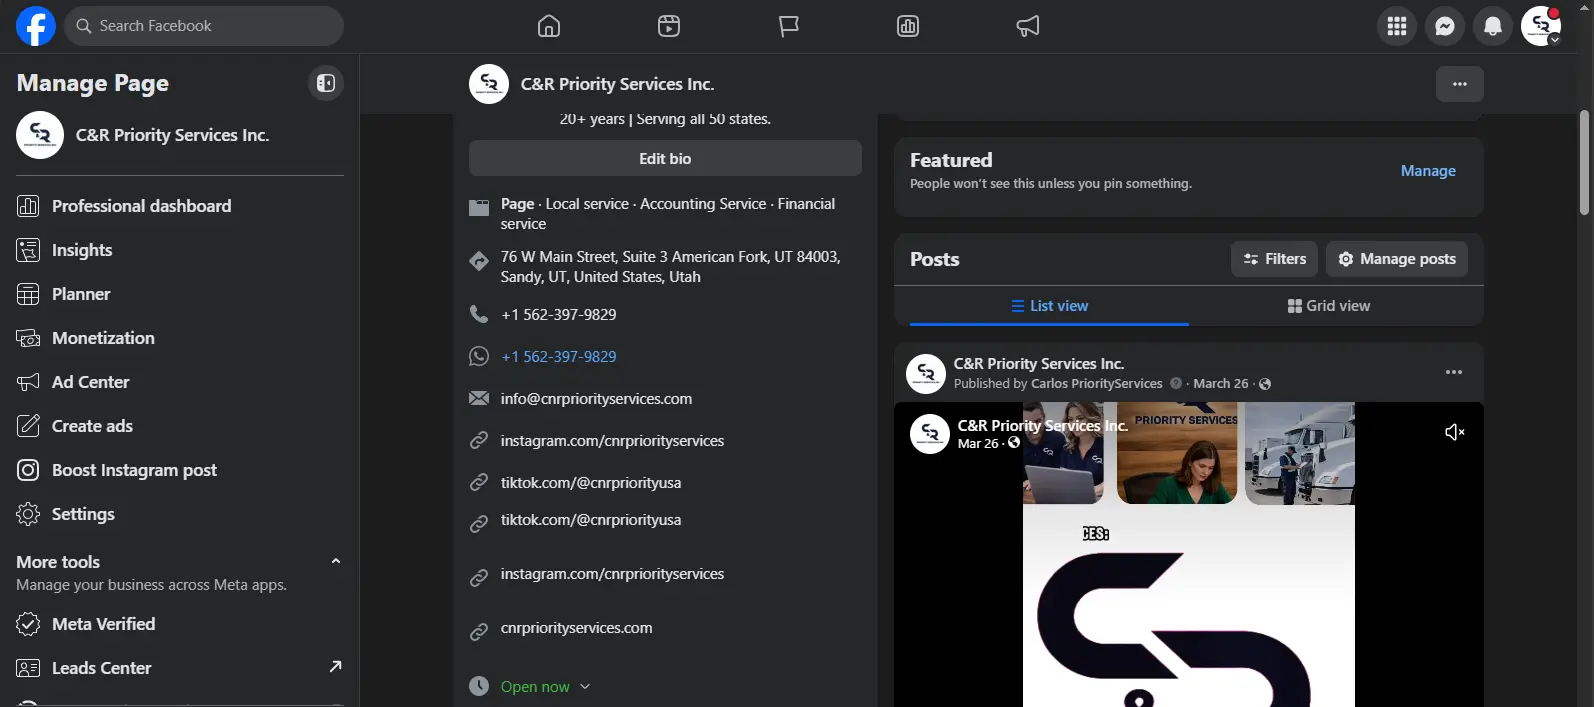The height and width of the screenshot is (707, 1594).
Task: Click the page category folder icon
Action: coord(479,208)
